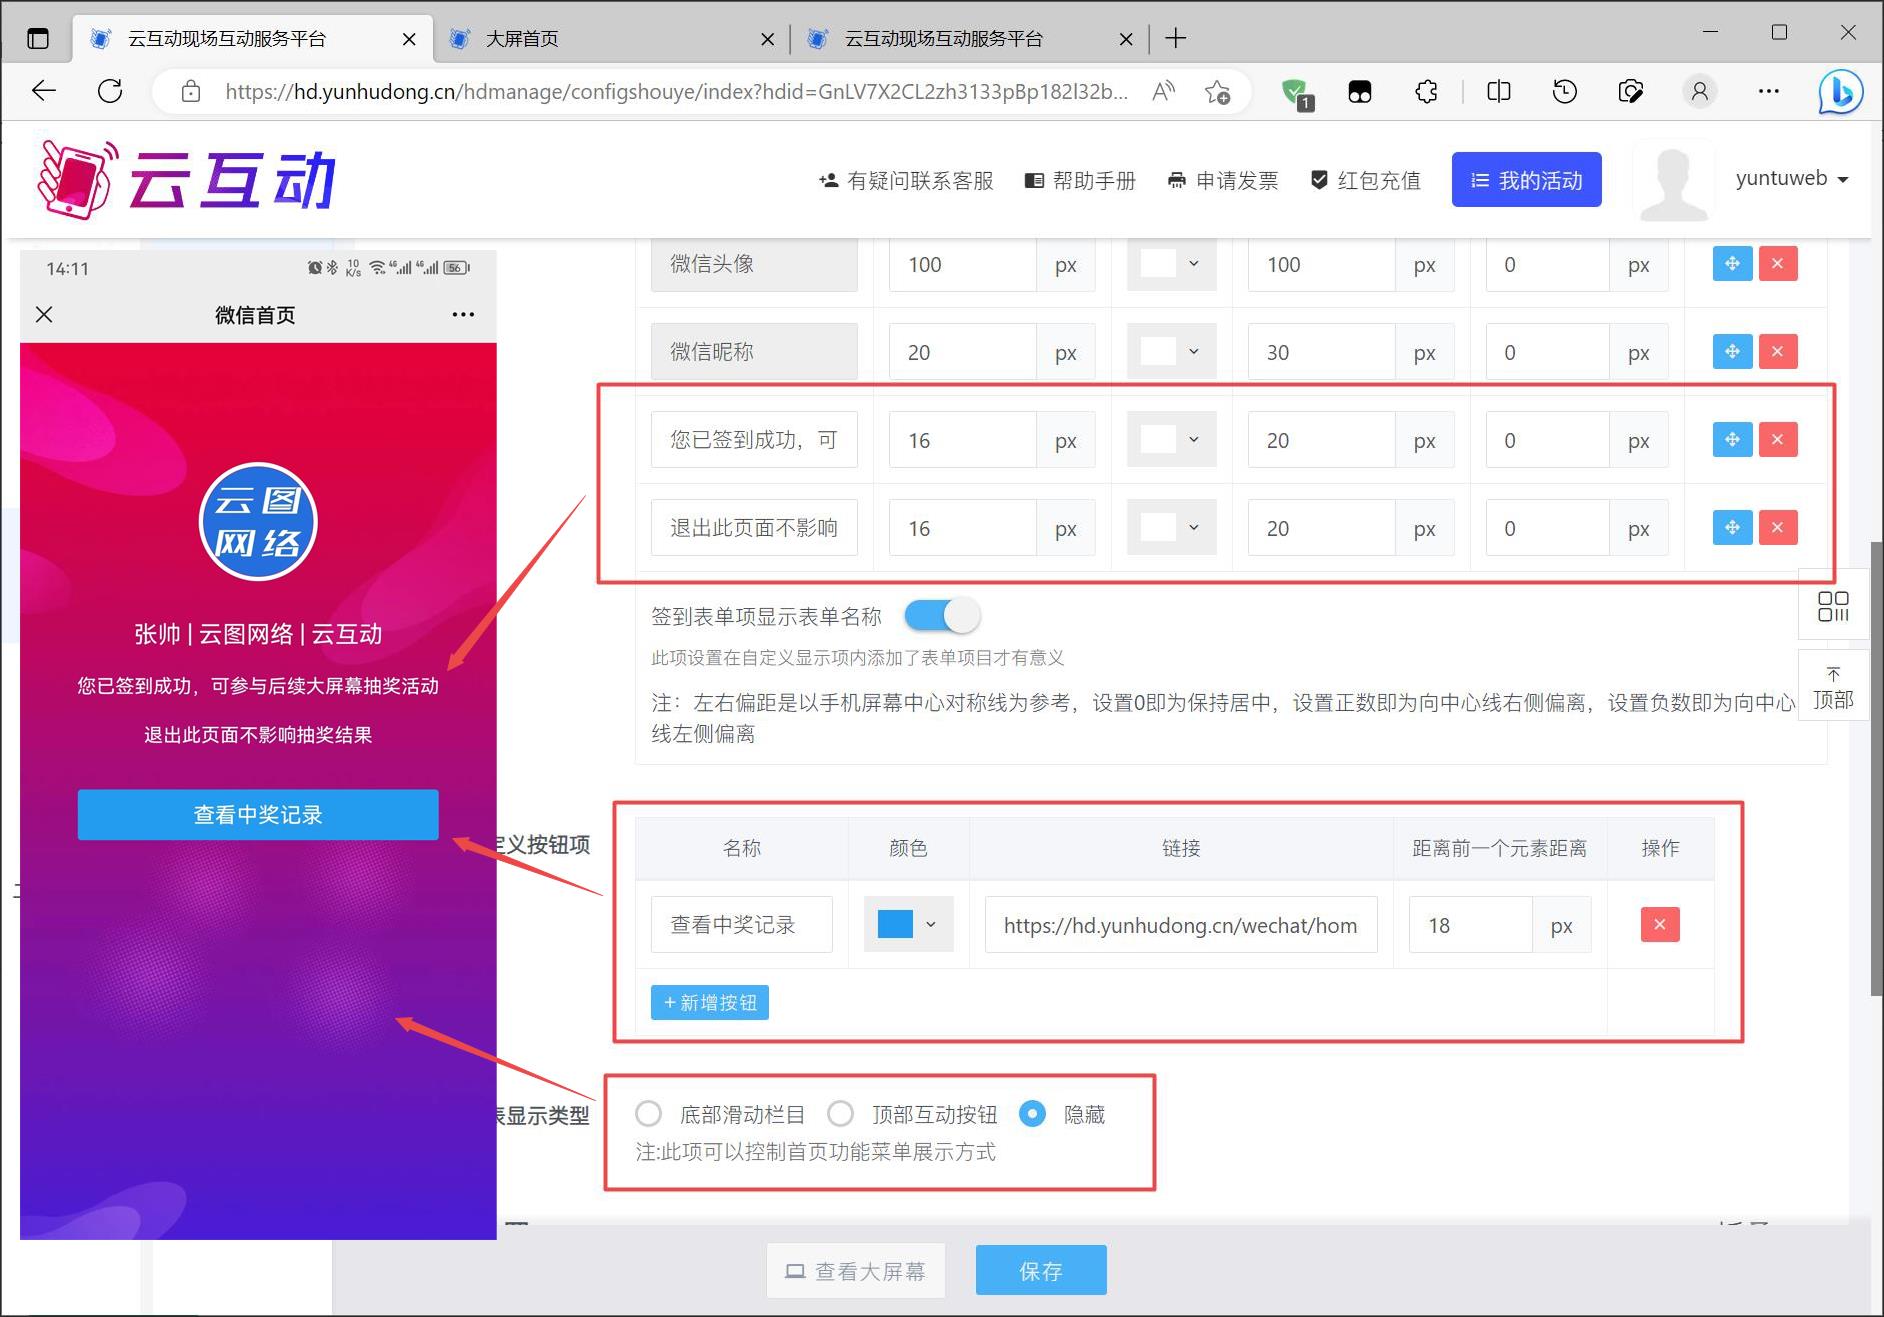Screen dimensions: 1884x1317
Task: Click the green shield extension icon
Action: [1296, 92]
